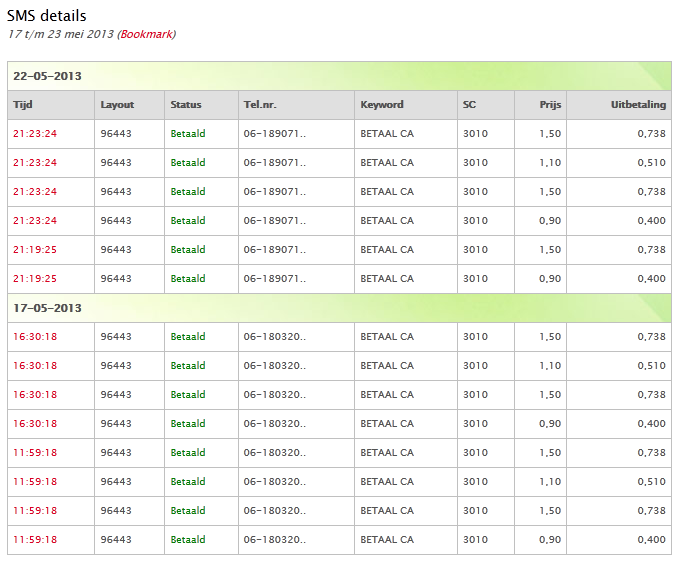This screenshot has height=564, width=683.
Task: Click SC 3010 in 21:23:24 row priced 0,90
Action: point(475,220)
